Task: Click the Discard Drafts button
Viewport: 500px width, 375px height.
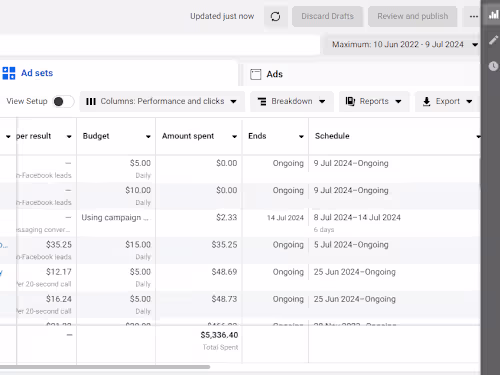Action: click(327, 16)
